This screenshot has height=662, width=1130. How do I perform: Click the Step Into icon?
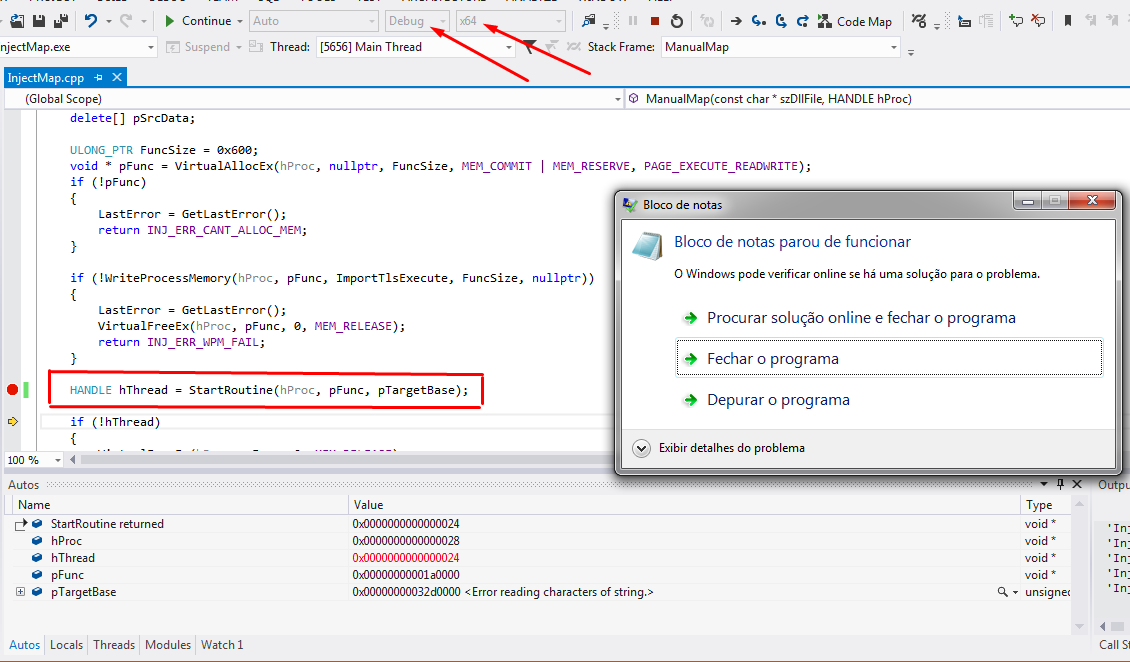point(758,21)
